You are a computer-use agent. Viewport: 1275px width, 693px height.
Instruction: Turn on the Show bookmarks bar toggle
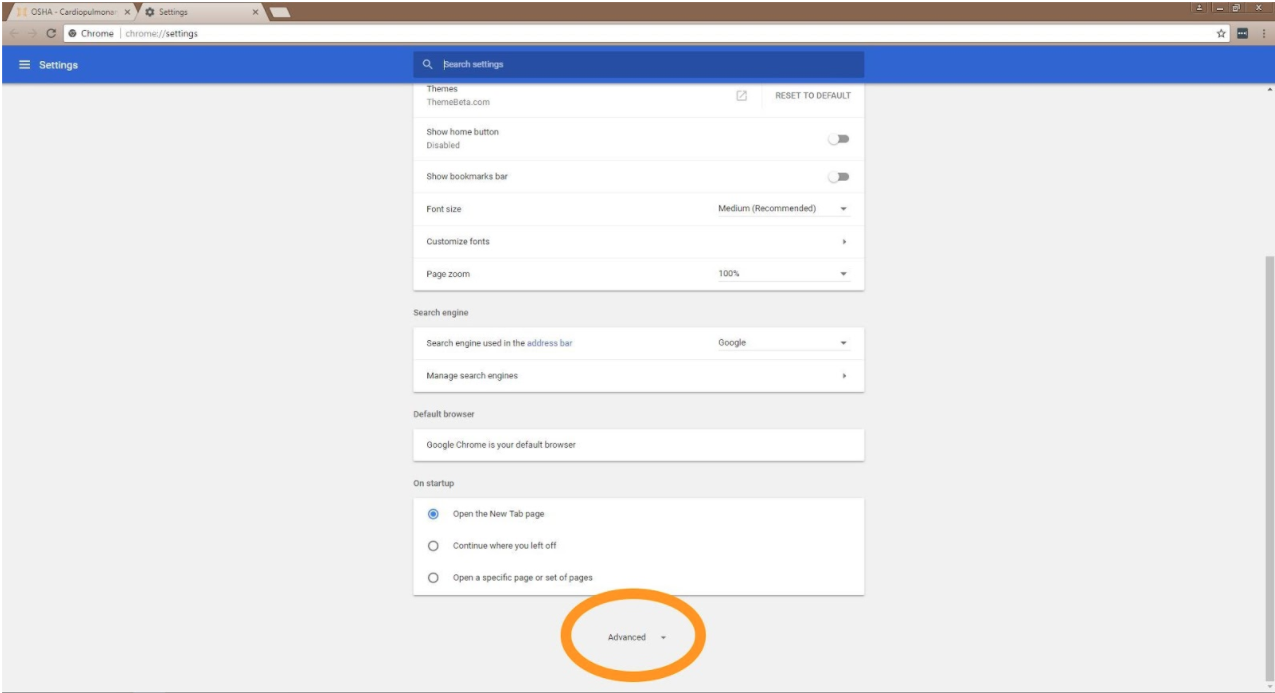pyautogui.click(x=838, y=177)
